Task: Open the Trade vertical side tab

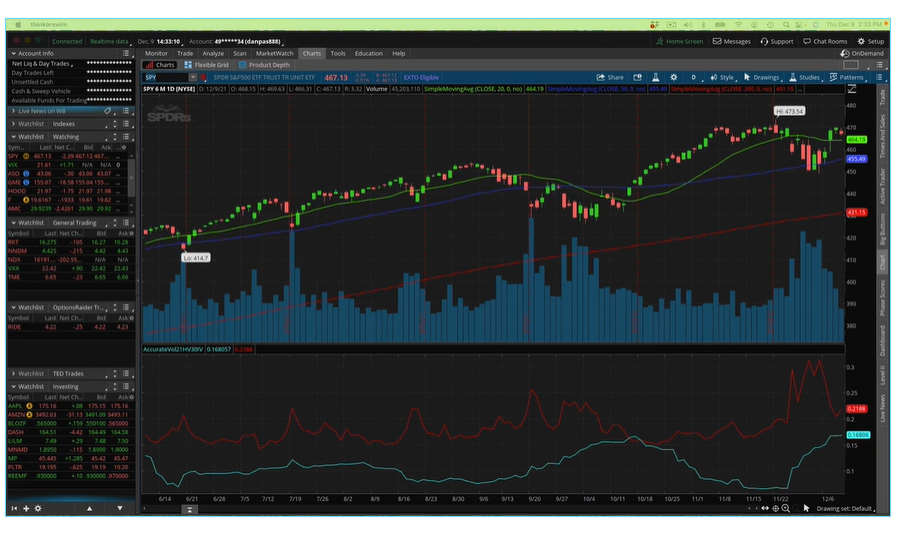Action: coord(882,97)
